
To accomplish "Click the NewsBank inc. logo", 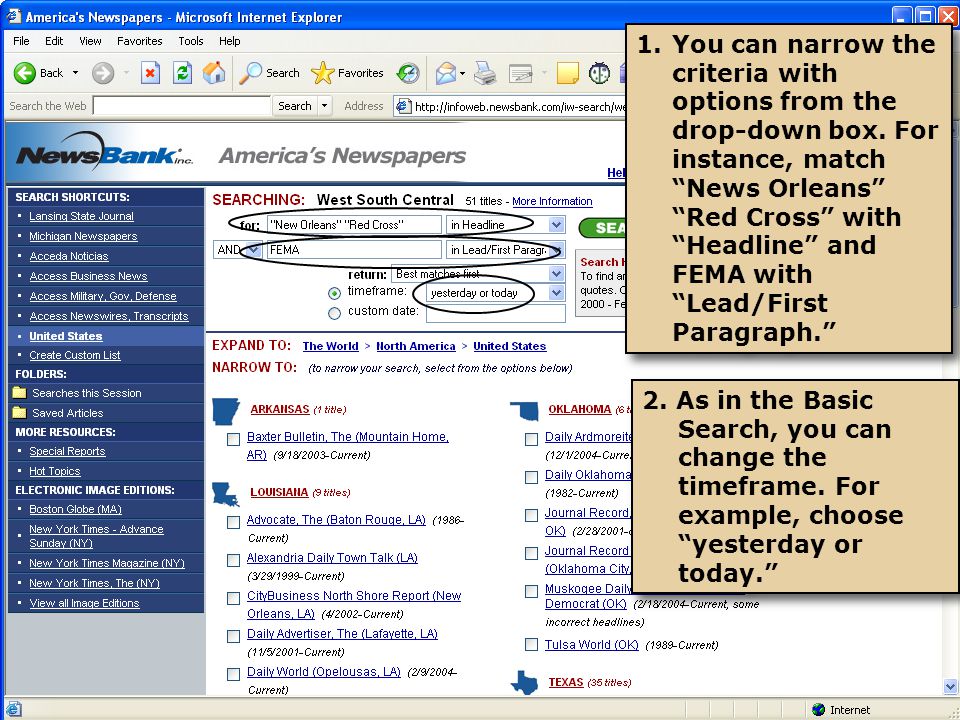I will (104, 149).
